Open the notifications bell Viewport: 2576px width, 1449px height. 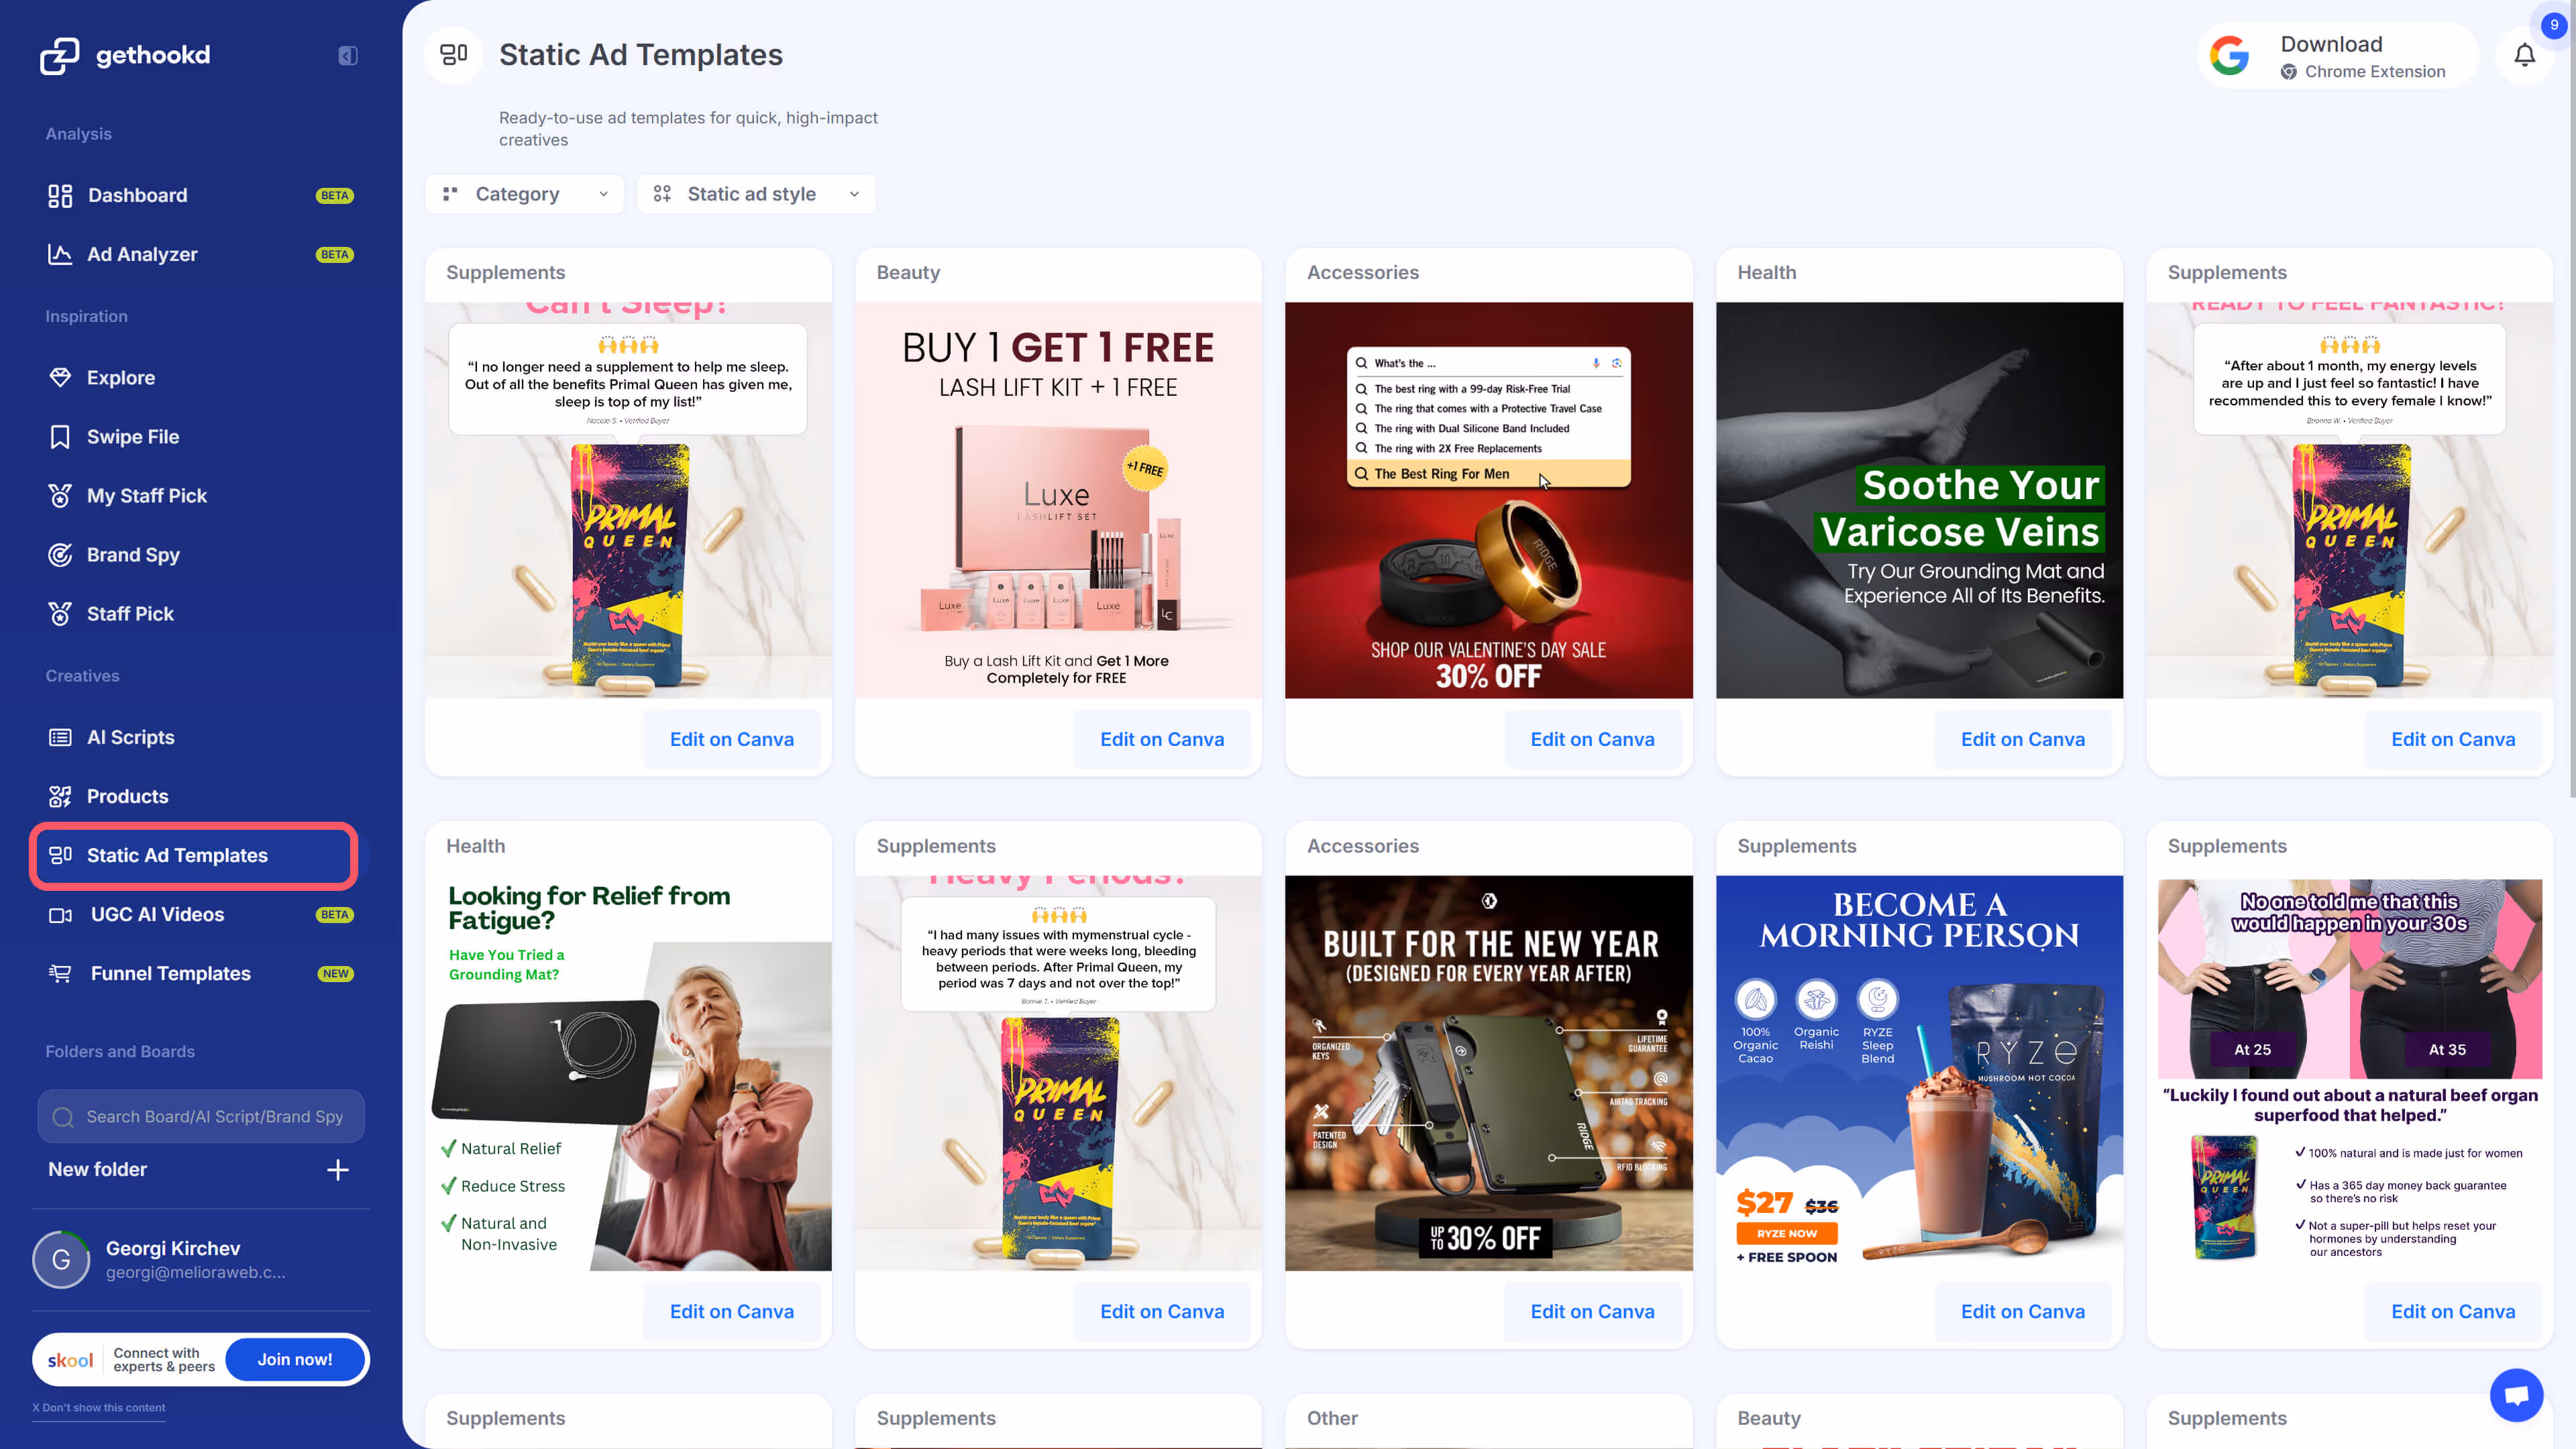2524,55
